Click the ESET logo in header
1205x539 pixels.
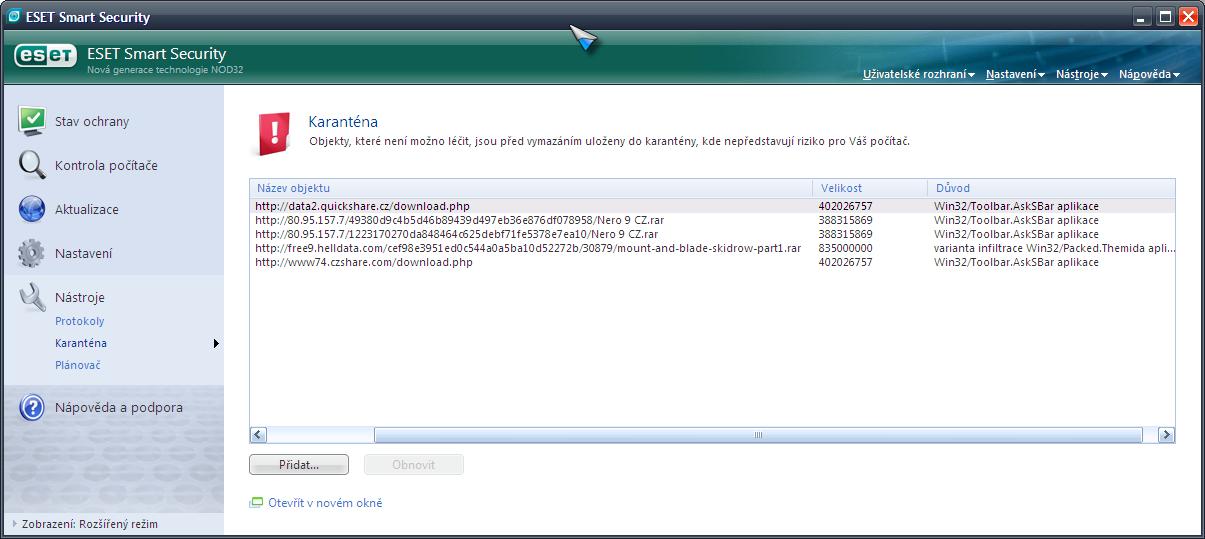(46, 57)
